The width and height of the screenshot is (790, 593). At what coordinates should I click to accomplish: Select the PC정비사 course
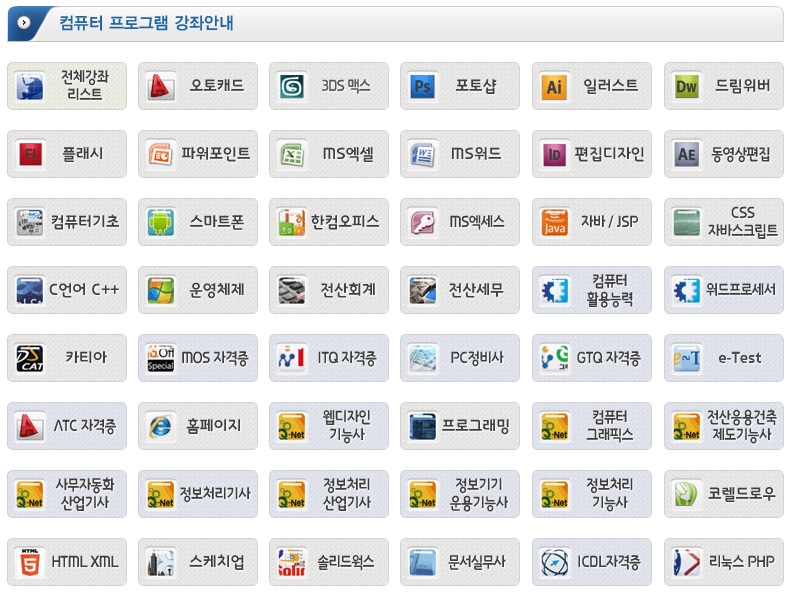[x=460, y=358]
